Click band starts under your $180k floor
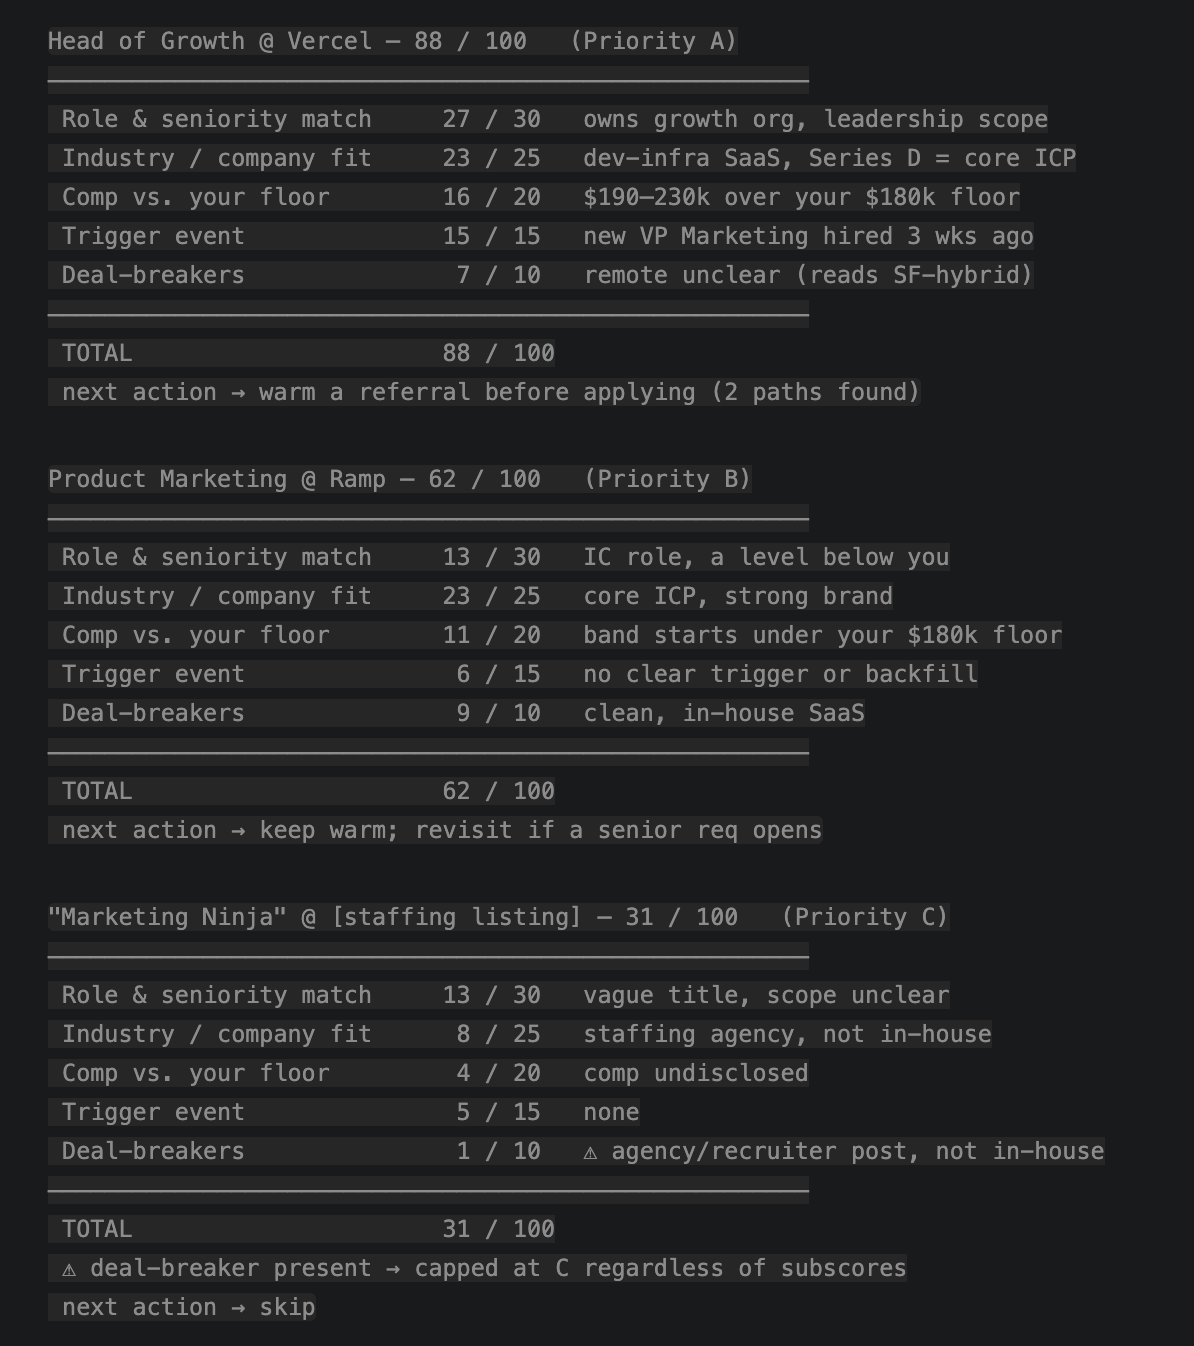Viewport: 1194px width, 1346px height. coord(822,635)
